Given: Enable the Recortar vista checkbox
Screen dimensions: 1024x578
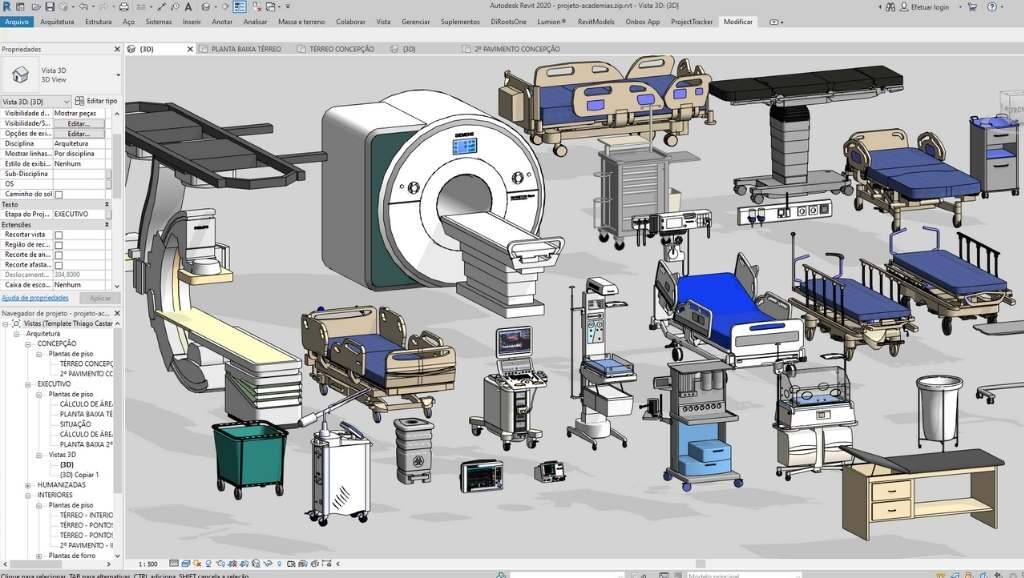Looking at the screenshot, I should [59, 235].
